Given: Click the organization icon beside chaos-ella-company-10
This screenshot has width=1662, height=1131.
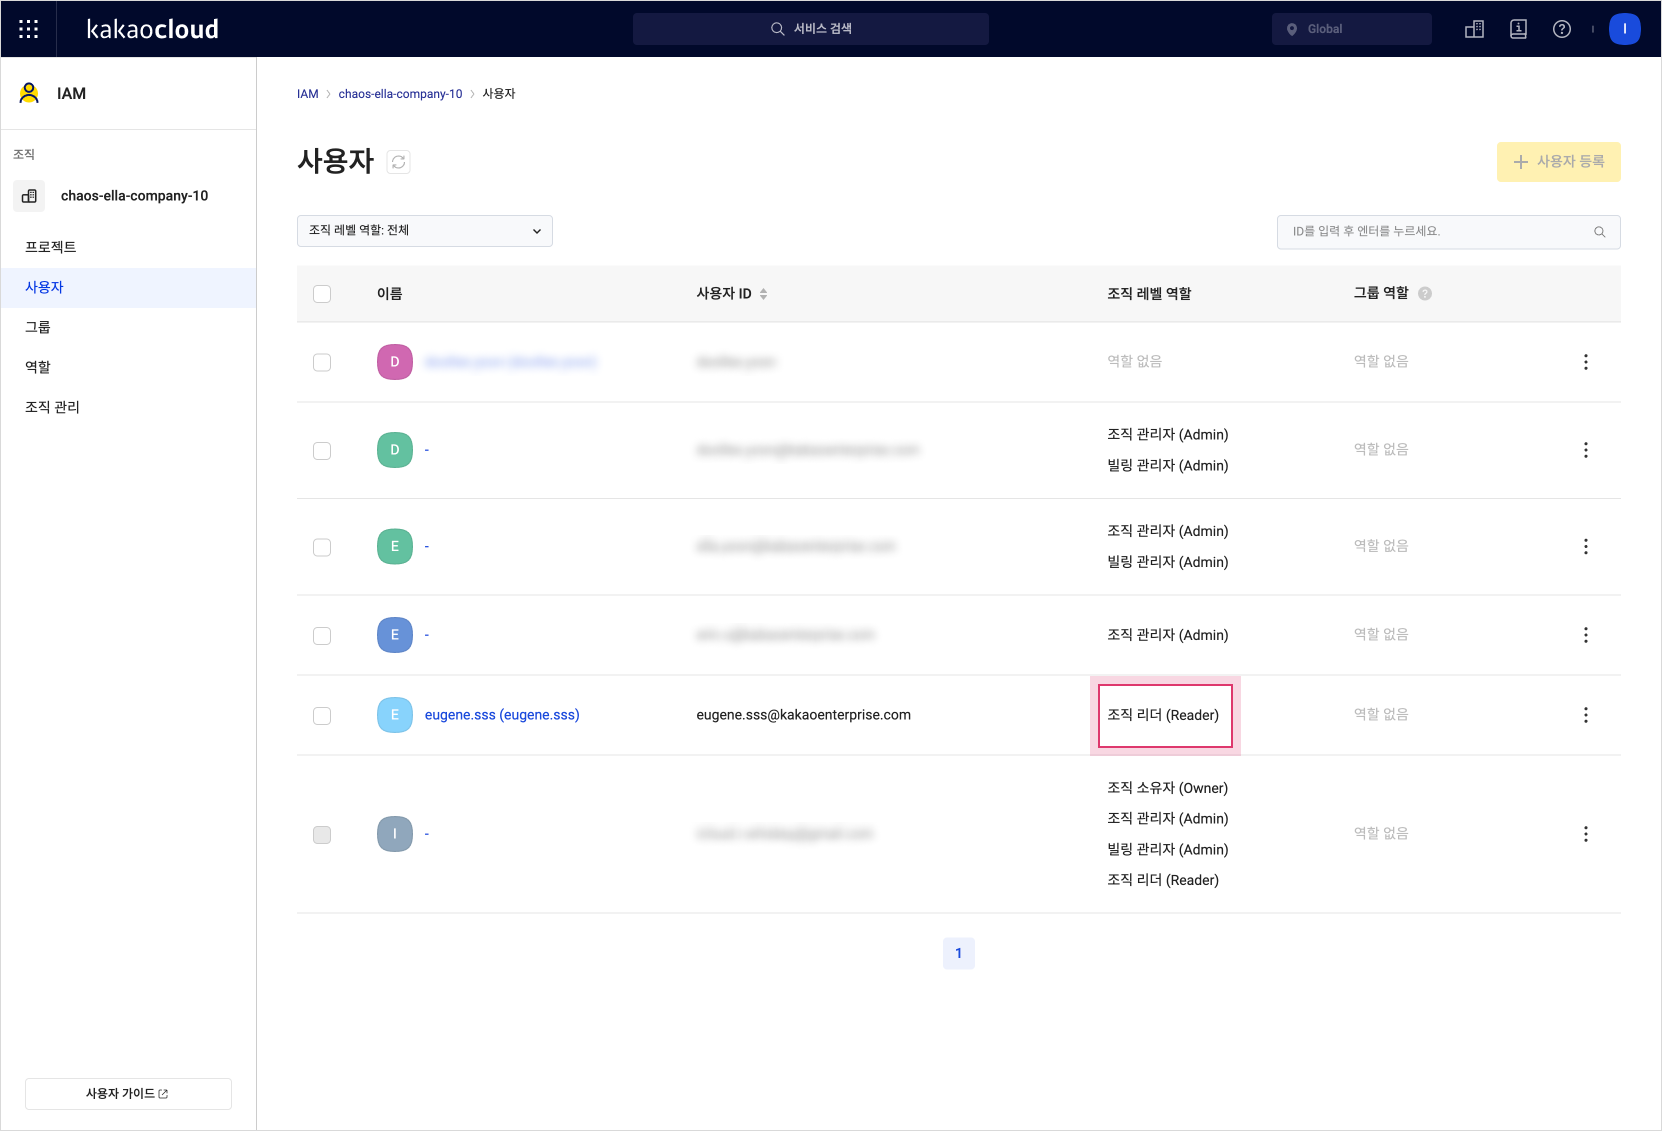Looking at the screenshot, I should [29, 196].
